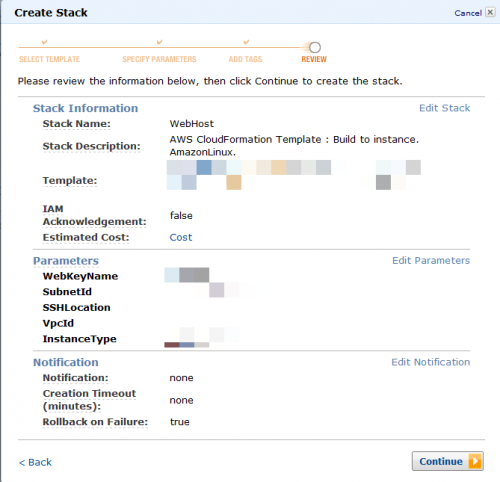
Task: Click the Rollback on Failure label
Action: [95, 422]
